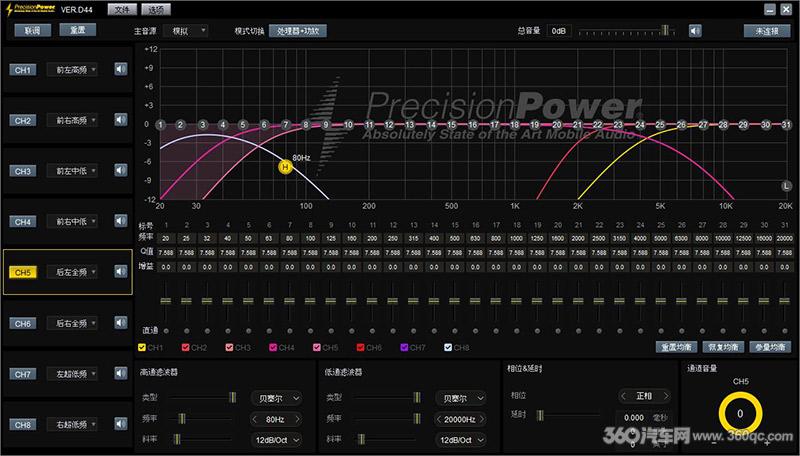Select EQ band node 16 on the curve
Screen dimensions: 800x456
coord(473,124)
